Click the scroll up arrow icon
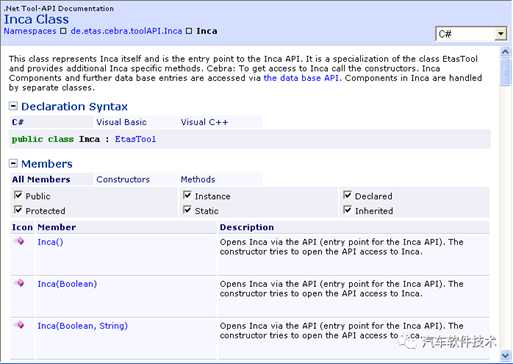The image size is (513, 364). (x=505, y=52)
